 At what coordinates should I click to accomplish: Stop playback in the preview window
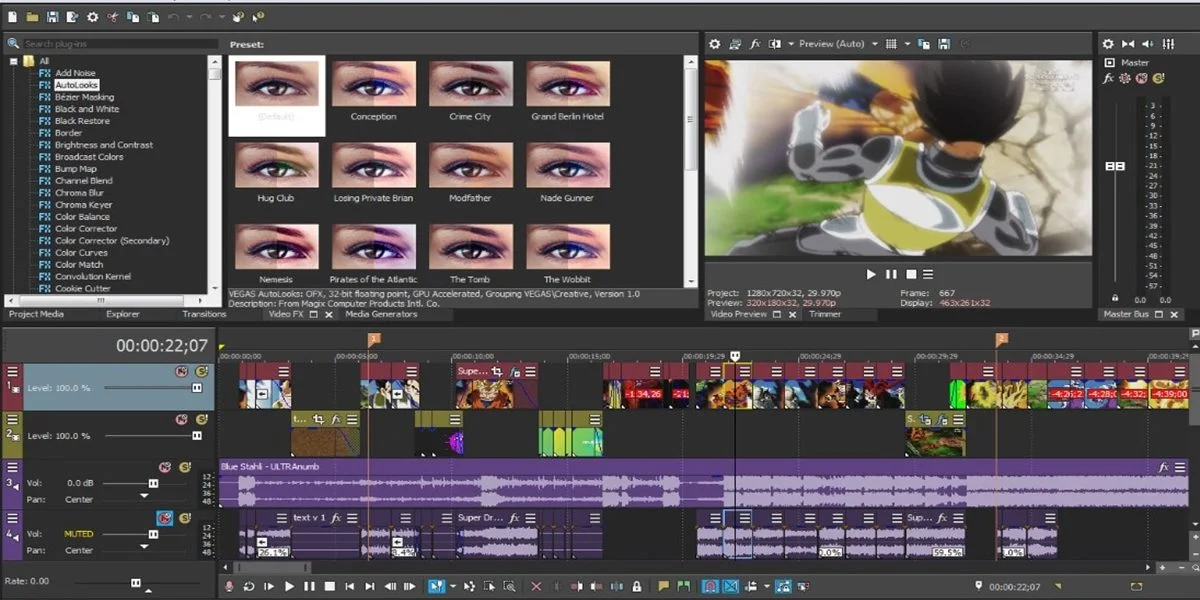point(911,274)
